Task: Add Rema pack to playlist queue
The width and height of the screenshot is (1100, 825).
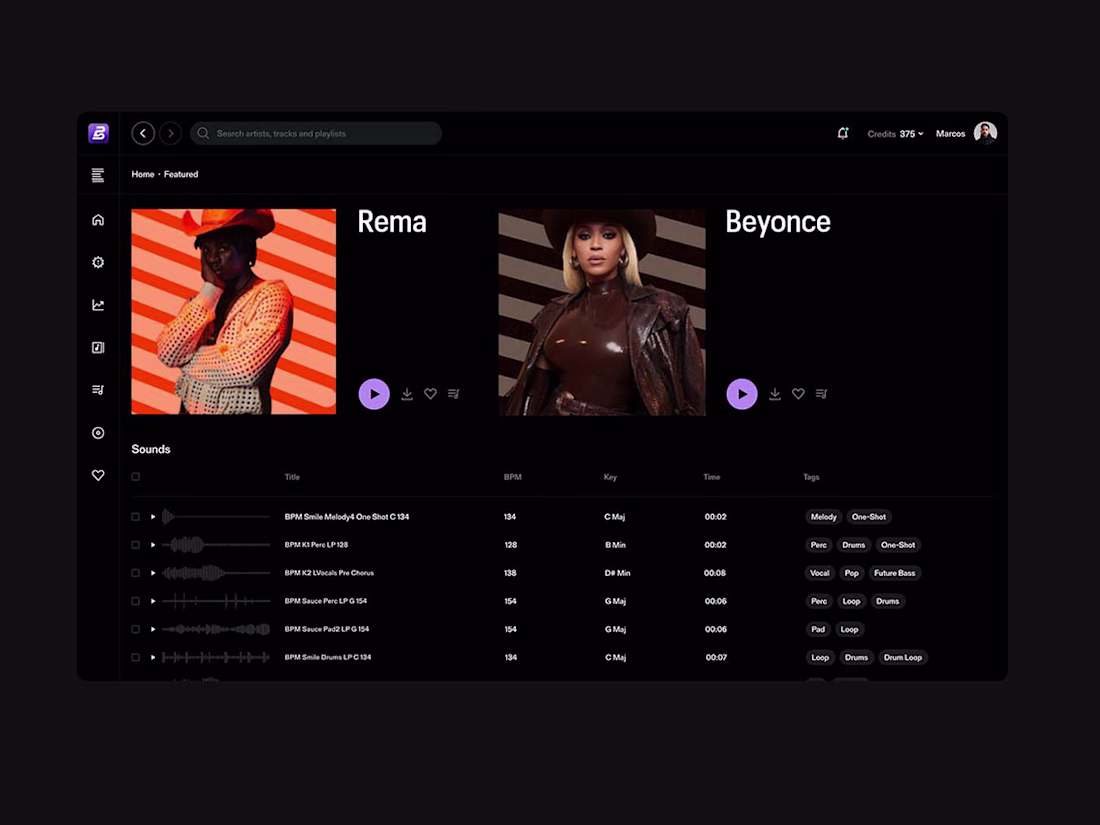Action: coord(454,394)
